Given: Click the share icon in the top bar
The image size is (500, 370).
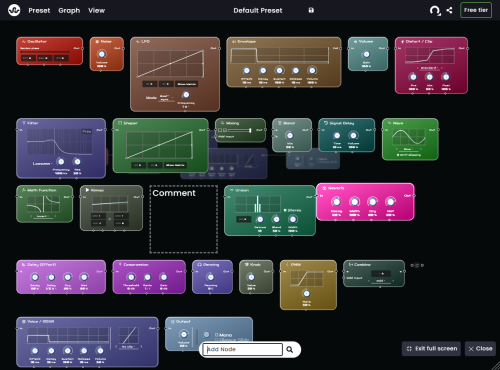Looking at the screenshot, I should click(449, 10).
